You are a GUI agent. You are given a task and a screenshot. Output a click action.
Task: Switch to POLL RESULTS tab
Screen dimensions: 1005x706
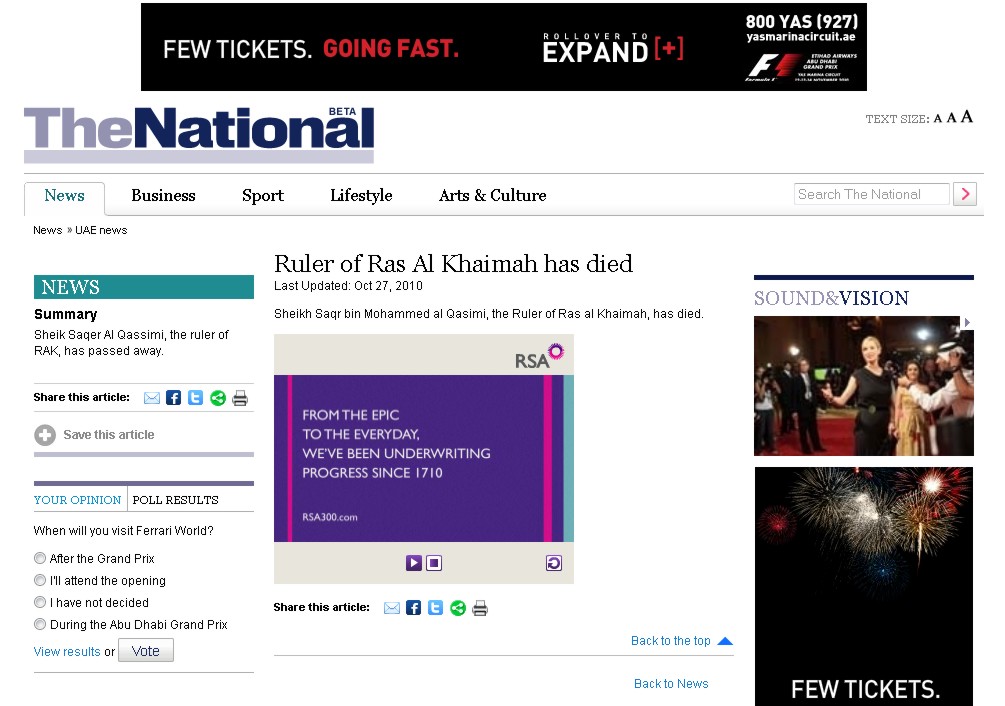point(175,500)
